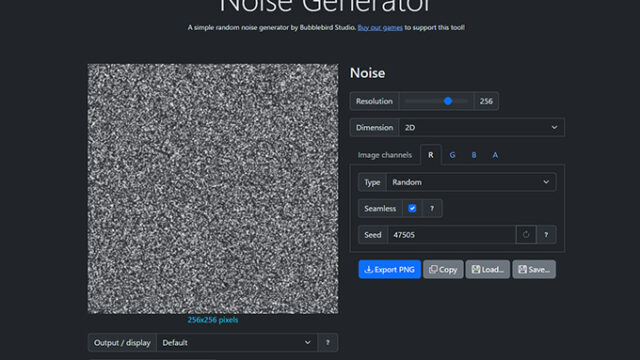The image size is (640, 360).
Task: Switch to the A channel tab
Action: [495, 155]
